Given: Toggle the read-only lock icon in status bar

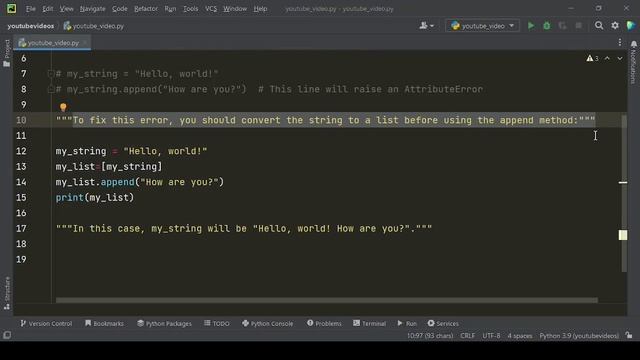Looking at the screenshot, I should (x=629, y=336).
